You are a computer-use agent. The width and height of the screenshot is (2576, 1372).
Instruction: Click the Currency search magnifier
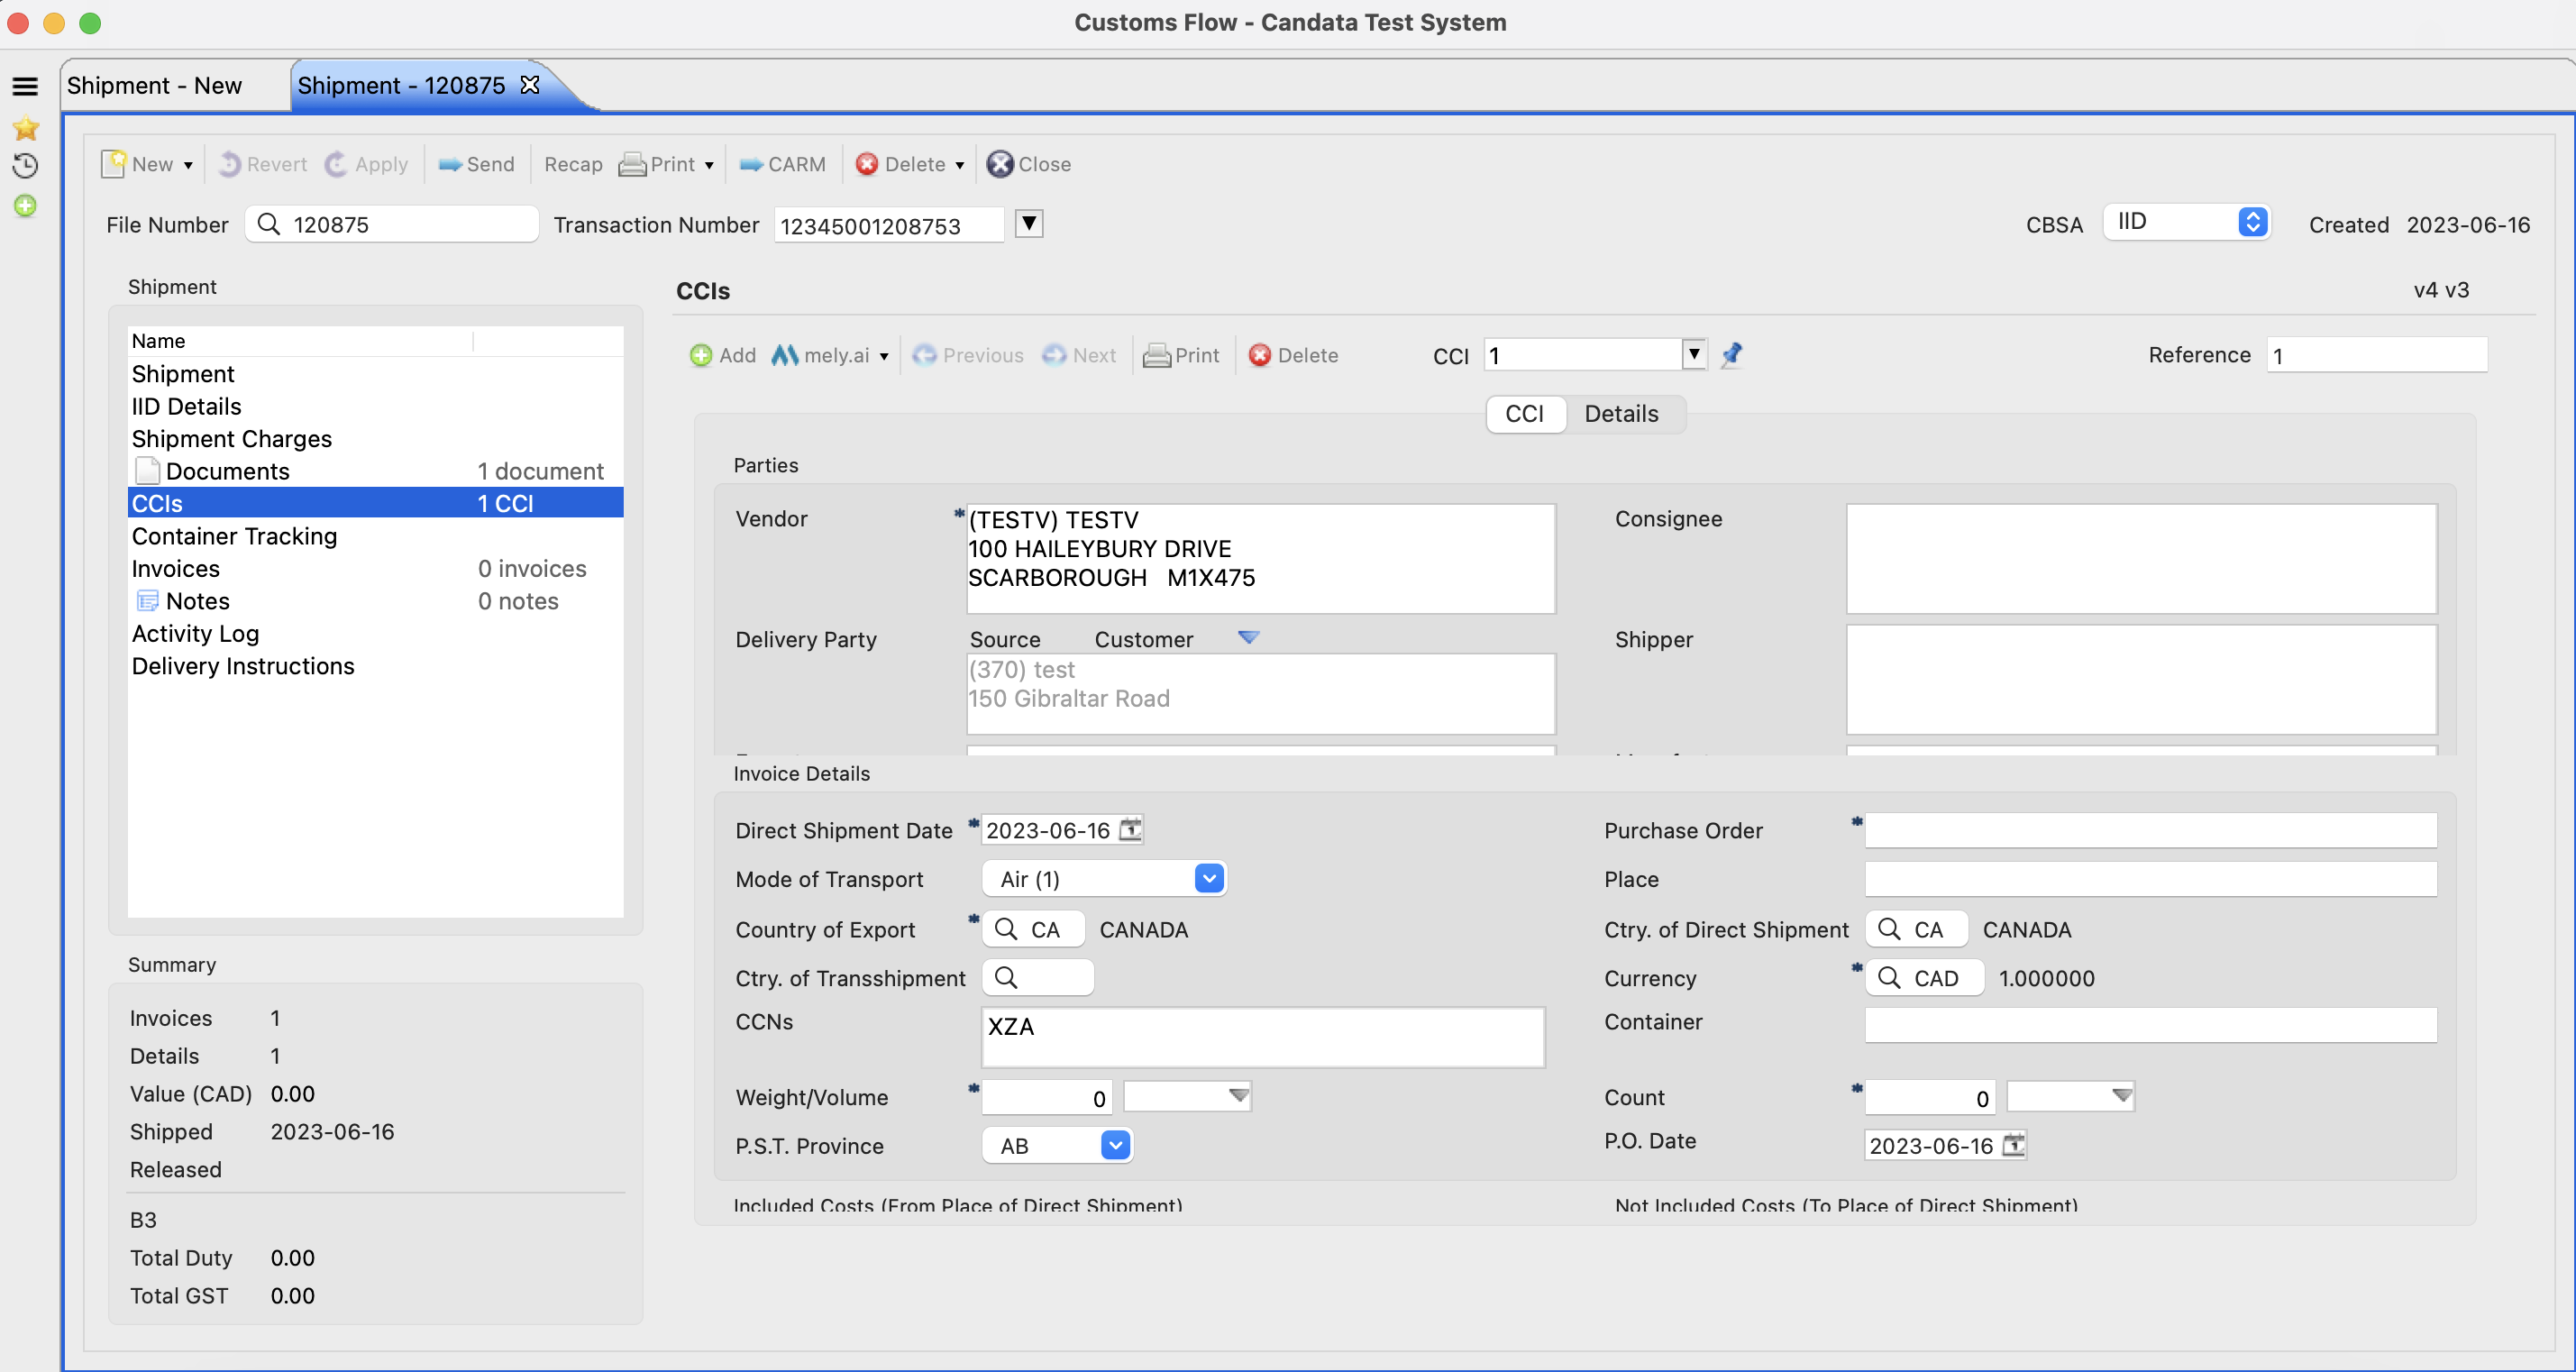1888,978
